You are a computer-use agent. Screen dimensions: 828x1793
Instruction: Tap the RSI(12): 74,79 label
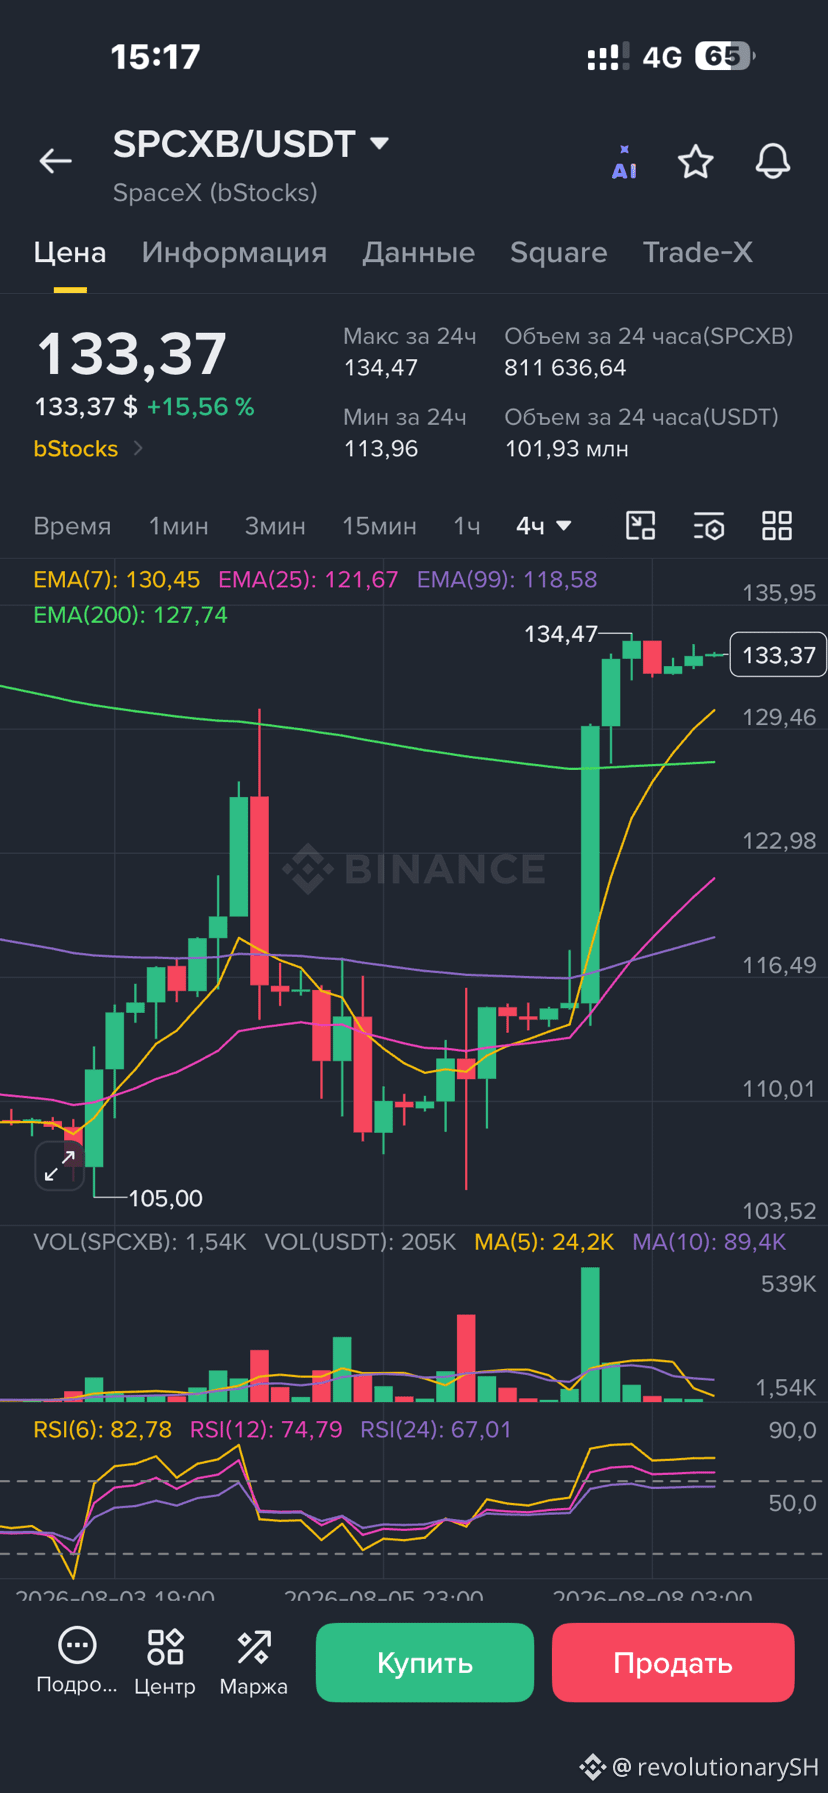click(266, 1430)
